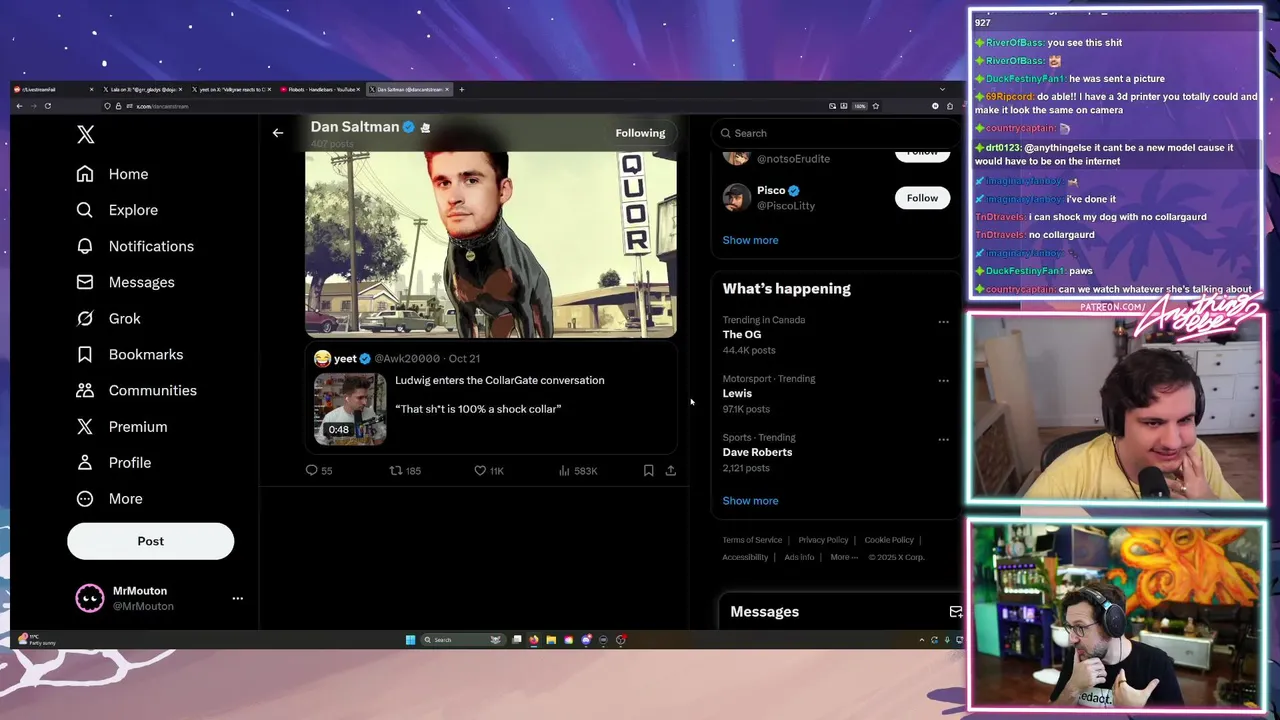Open The OG trending topic
The height and width of the screenshot is (720, 1280).
click(x=742, y=334)
